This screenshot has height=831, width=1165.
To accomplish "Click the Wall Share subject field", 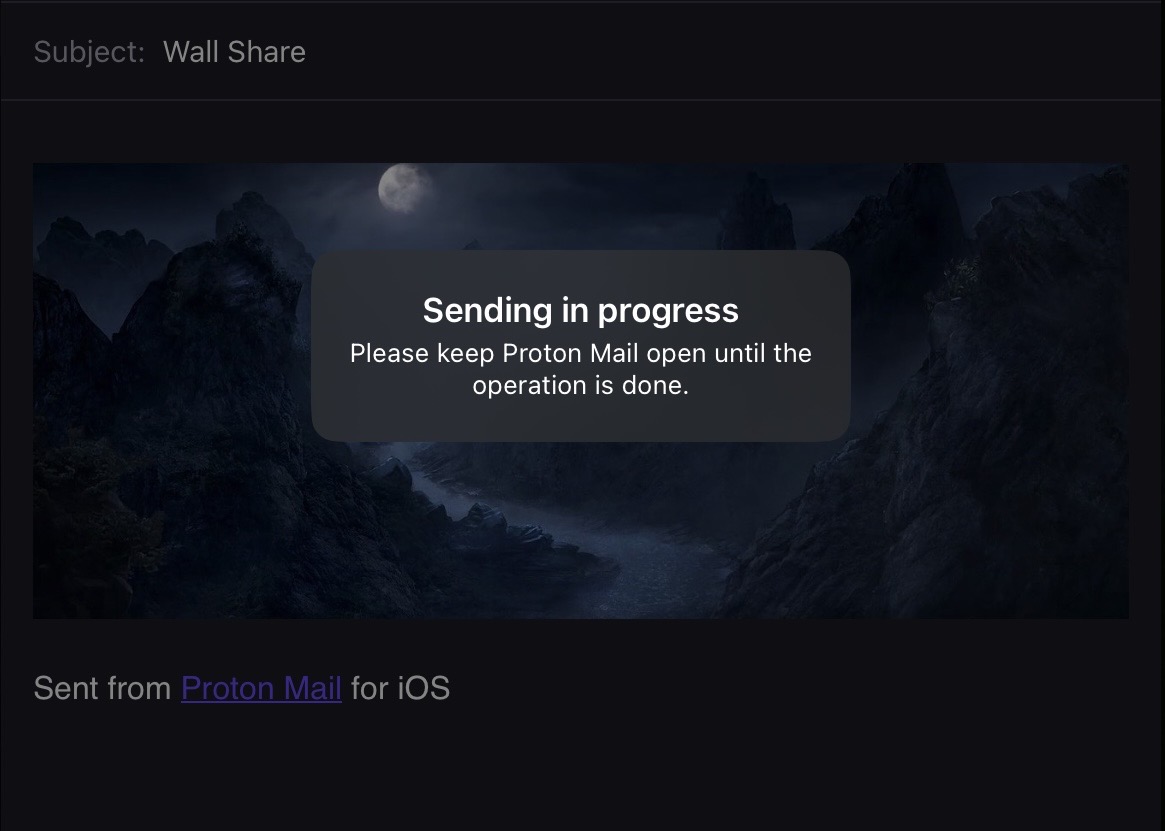I will (x=582, y=51).
